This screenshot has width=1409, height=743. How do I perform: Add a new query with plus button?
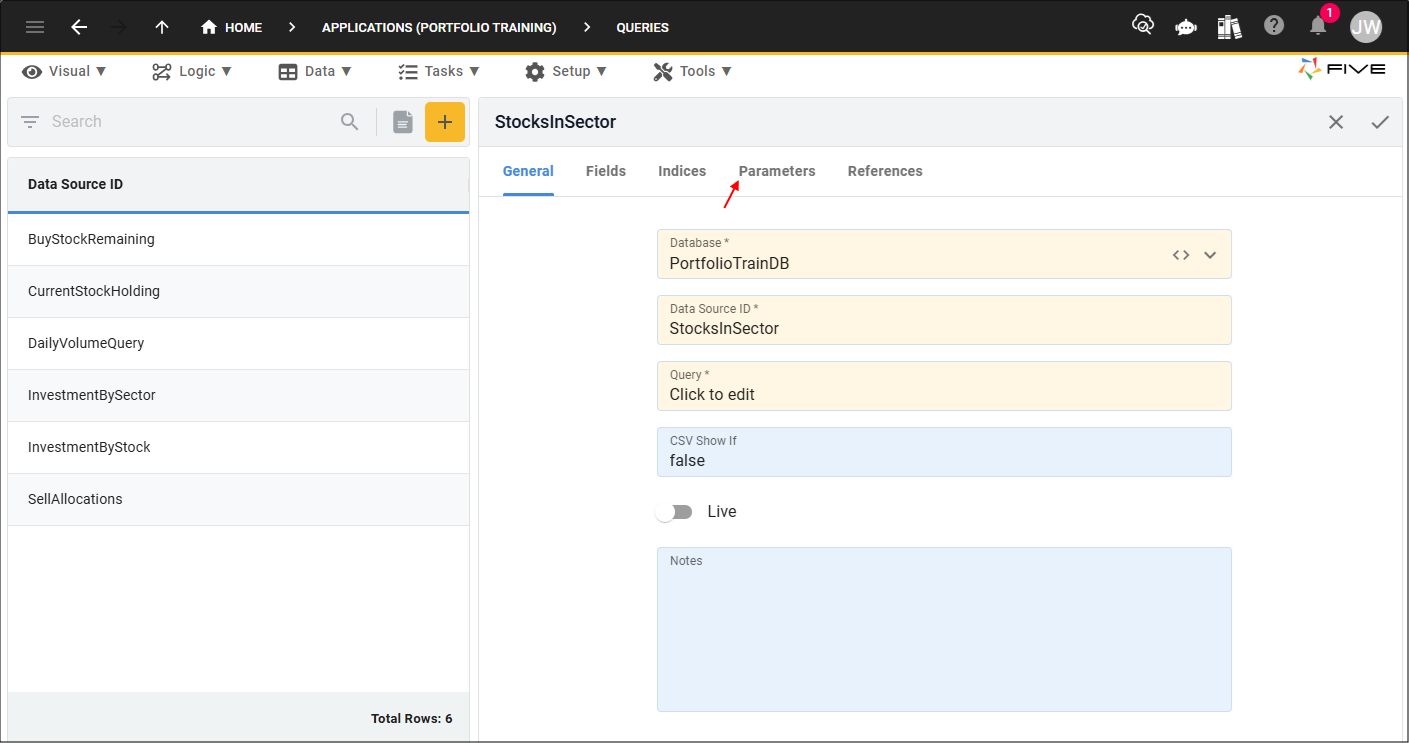tap(445, 122)
